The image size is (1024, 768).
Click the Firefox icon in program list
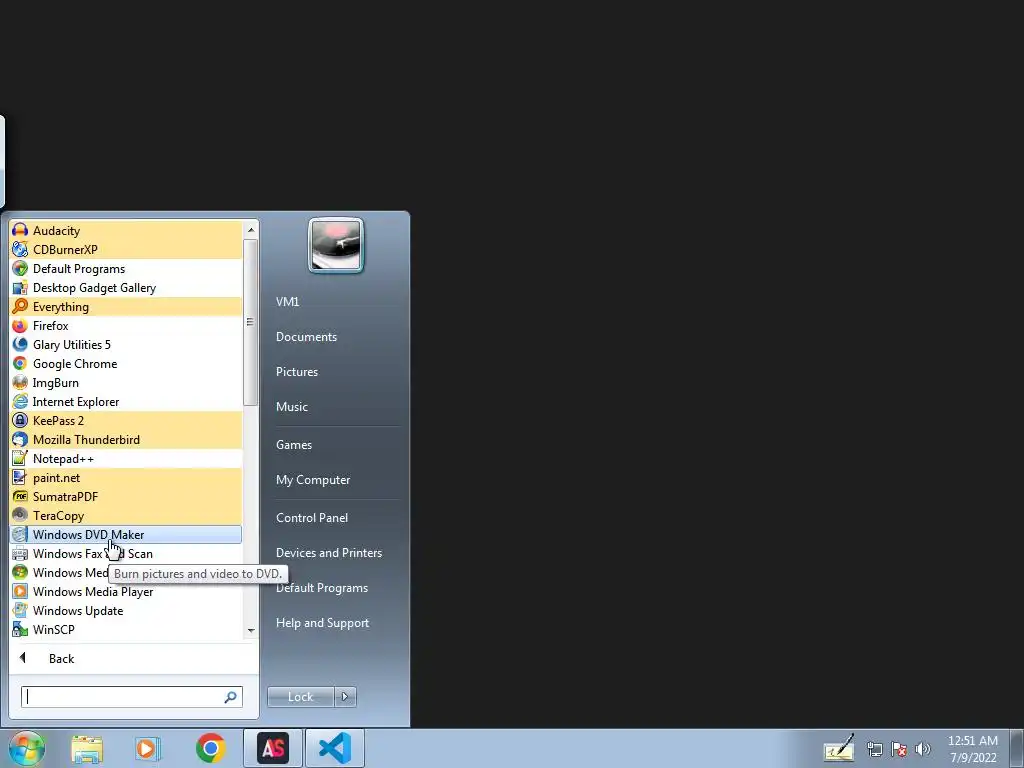pyautogui.click(x=20, y=325)
